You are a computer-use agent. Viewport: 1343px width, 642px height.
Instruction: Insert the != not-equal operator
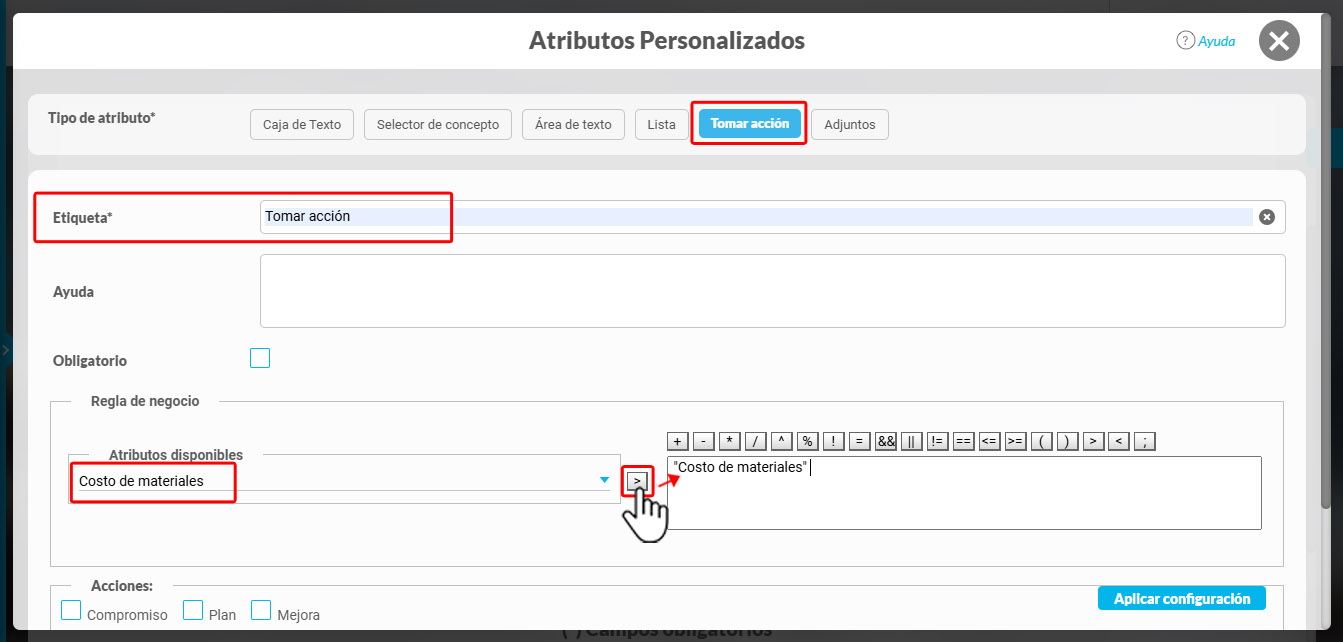(938, 441)
